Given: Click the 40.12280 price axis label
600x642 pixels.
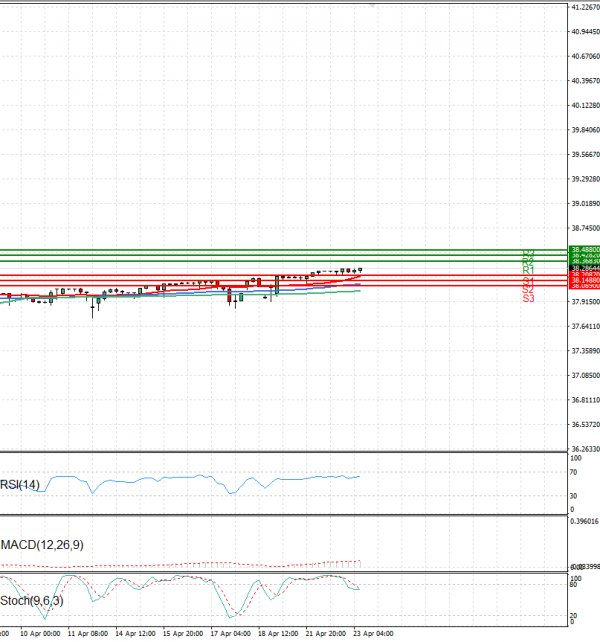Looking at the screenshot, I should pyautogui.click(x=586, y=105).
